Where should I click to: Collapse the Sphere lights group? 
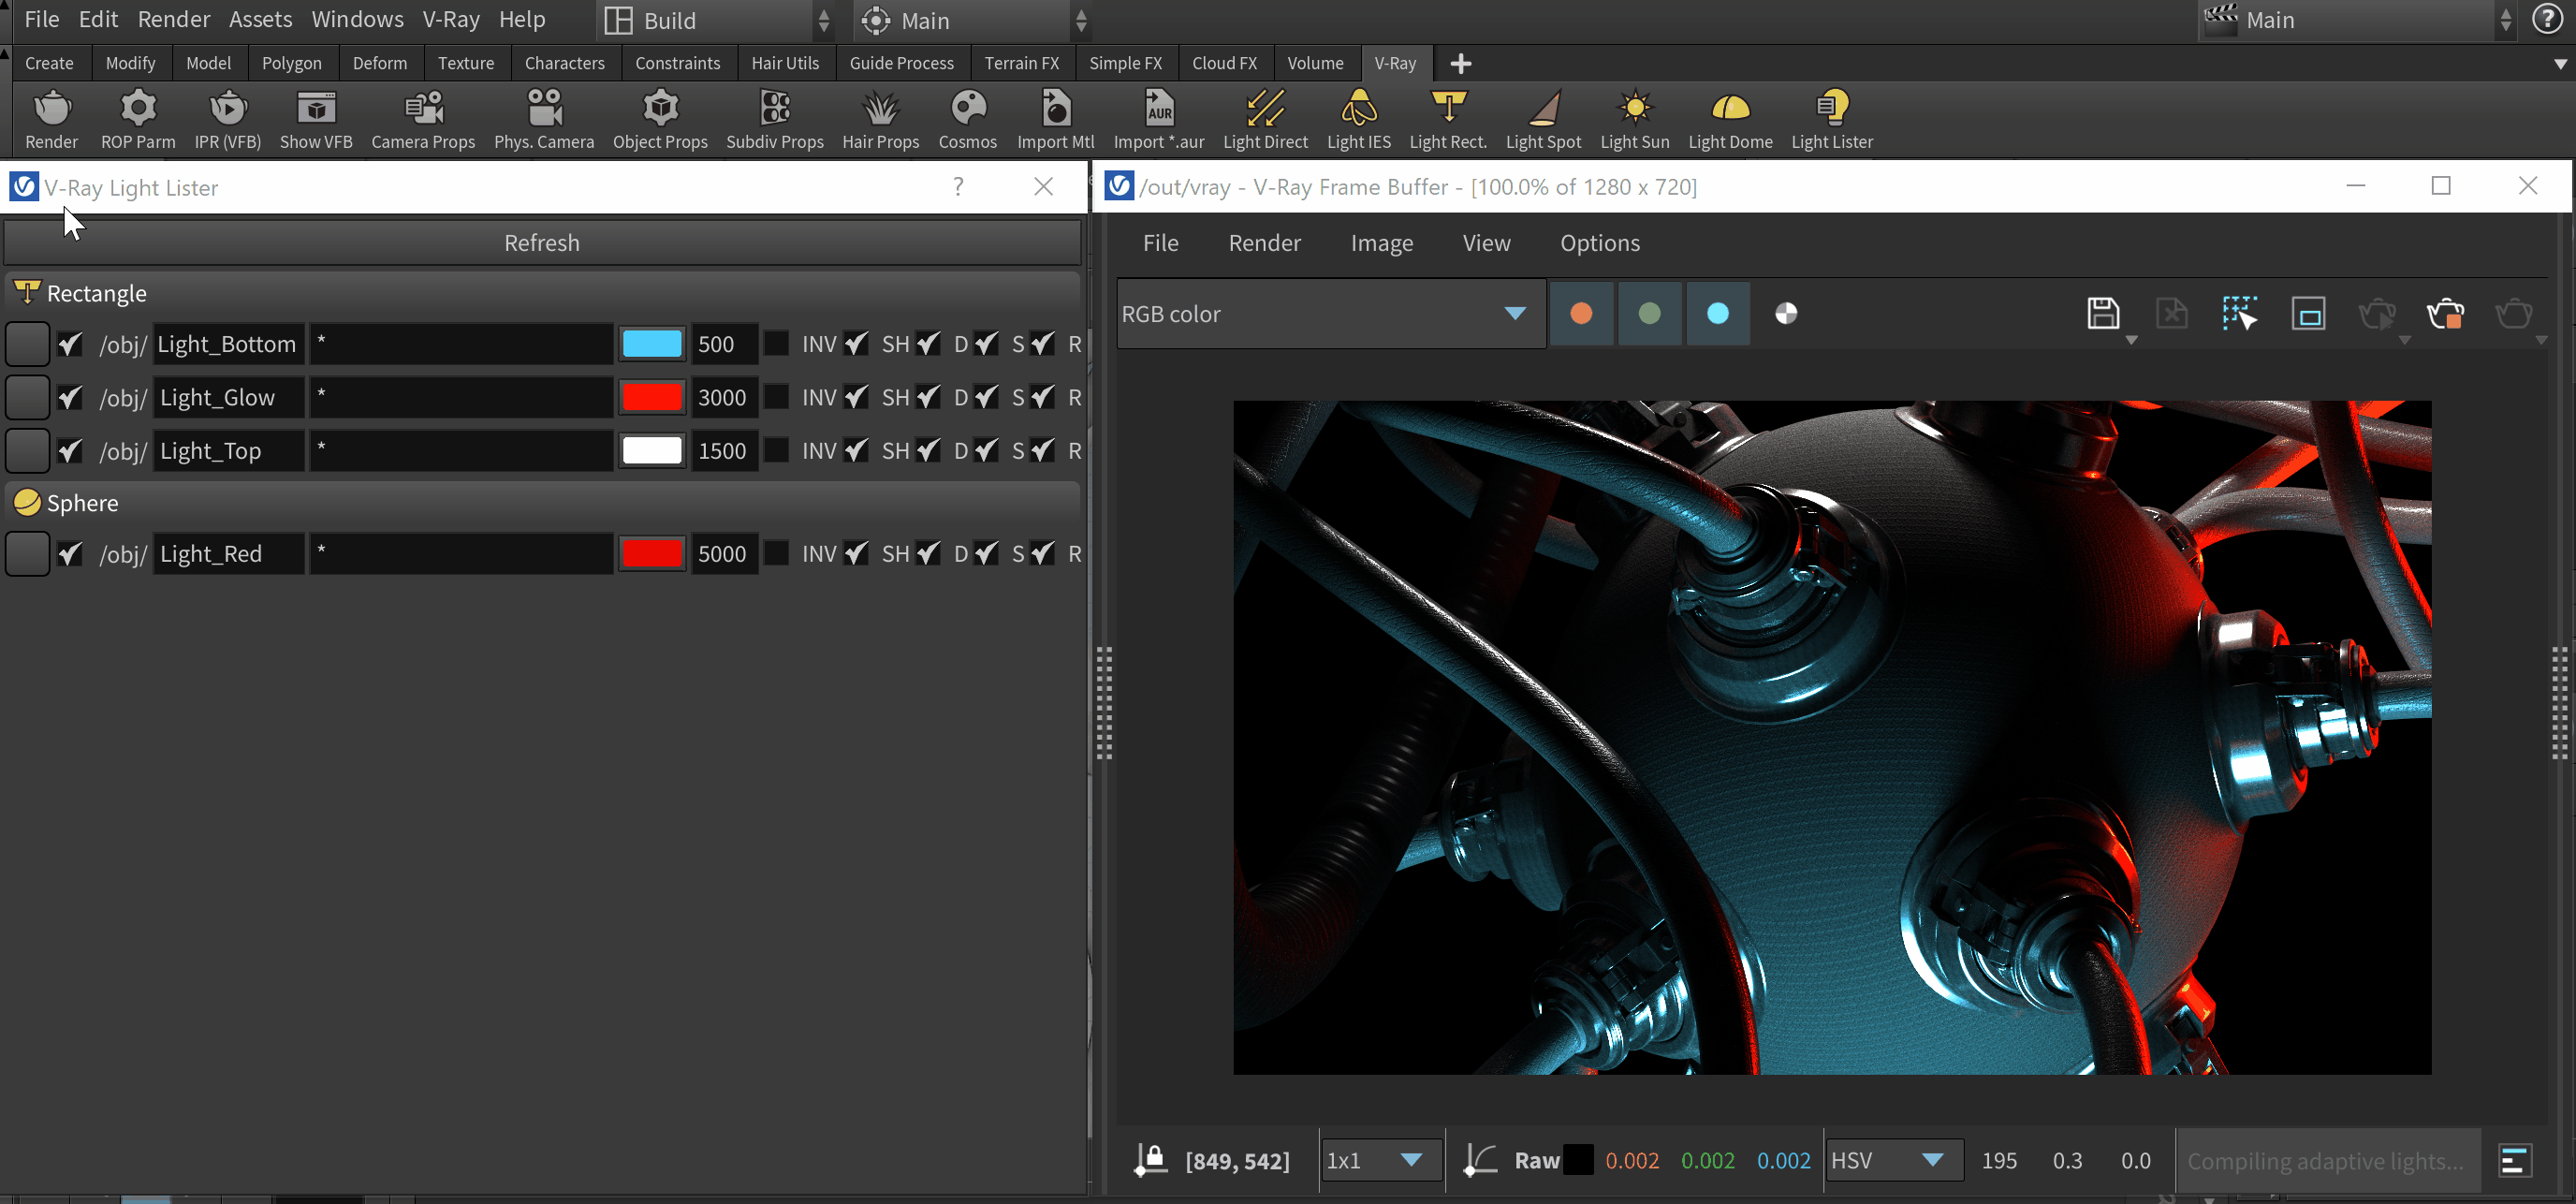542,503
